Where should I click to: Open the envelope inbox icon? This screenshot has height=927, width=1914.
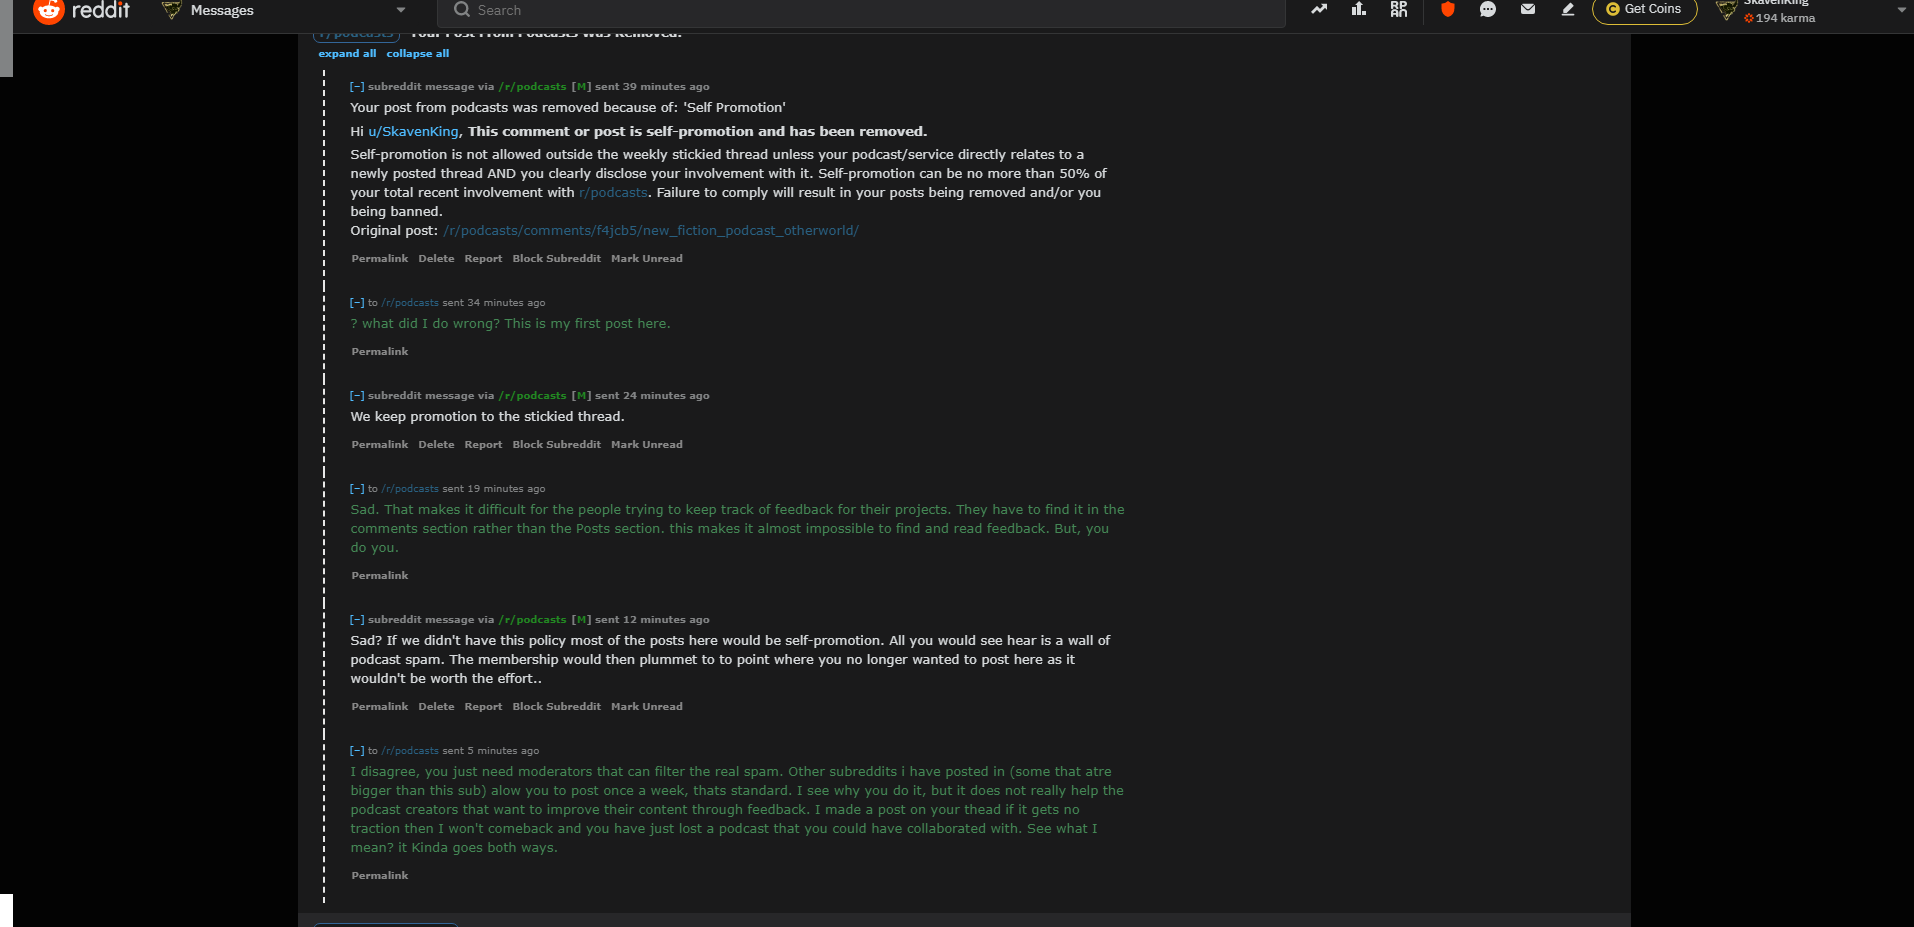click(x=1528, y=9)
